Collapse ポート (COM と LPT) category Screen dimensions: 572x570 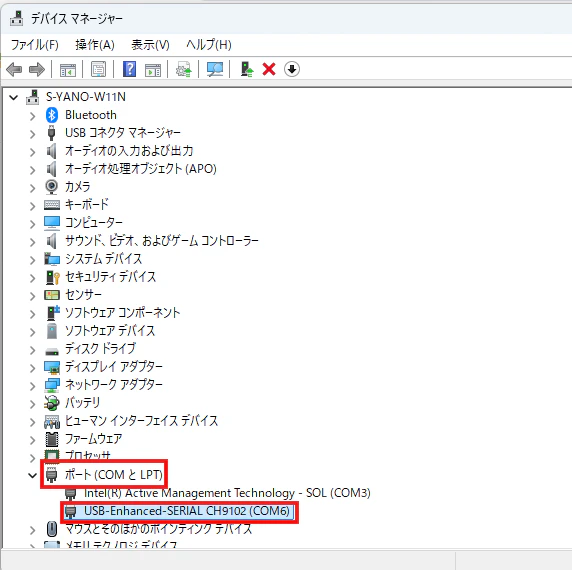[32, 476]
